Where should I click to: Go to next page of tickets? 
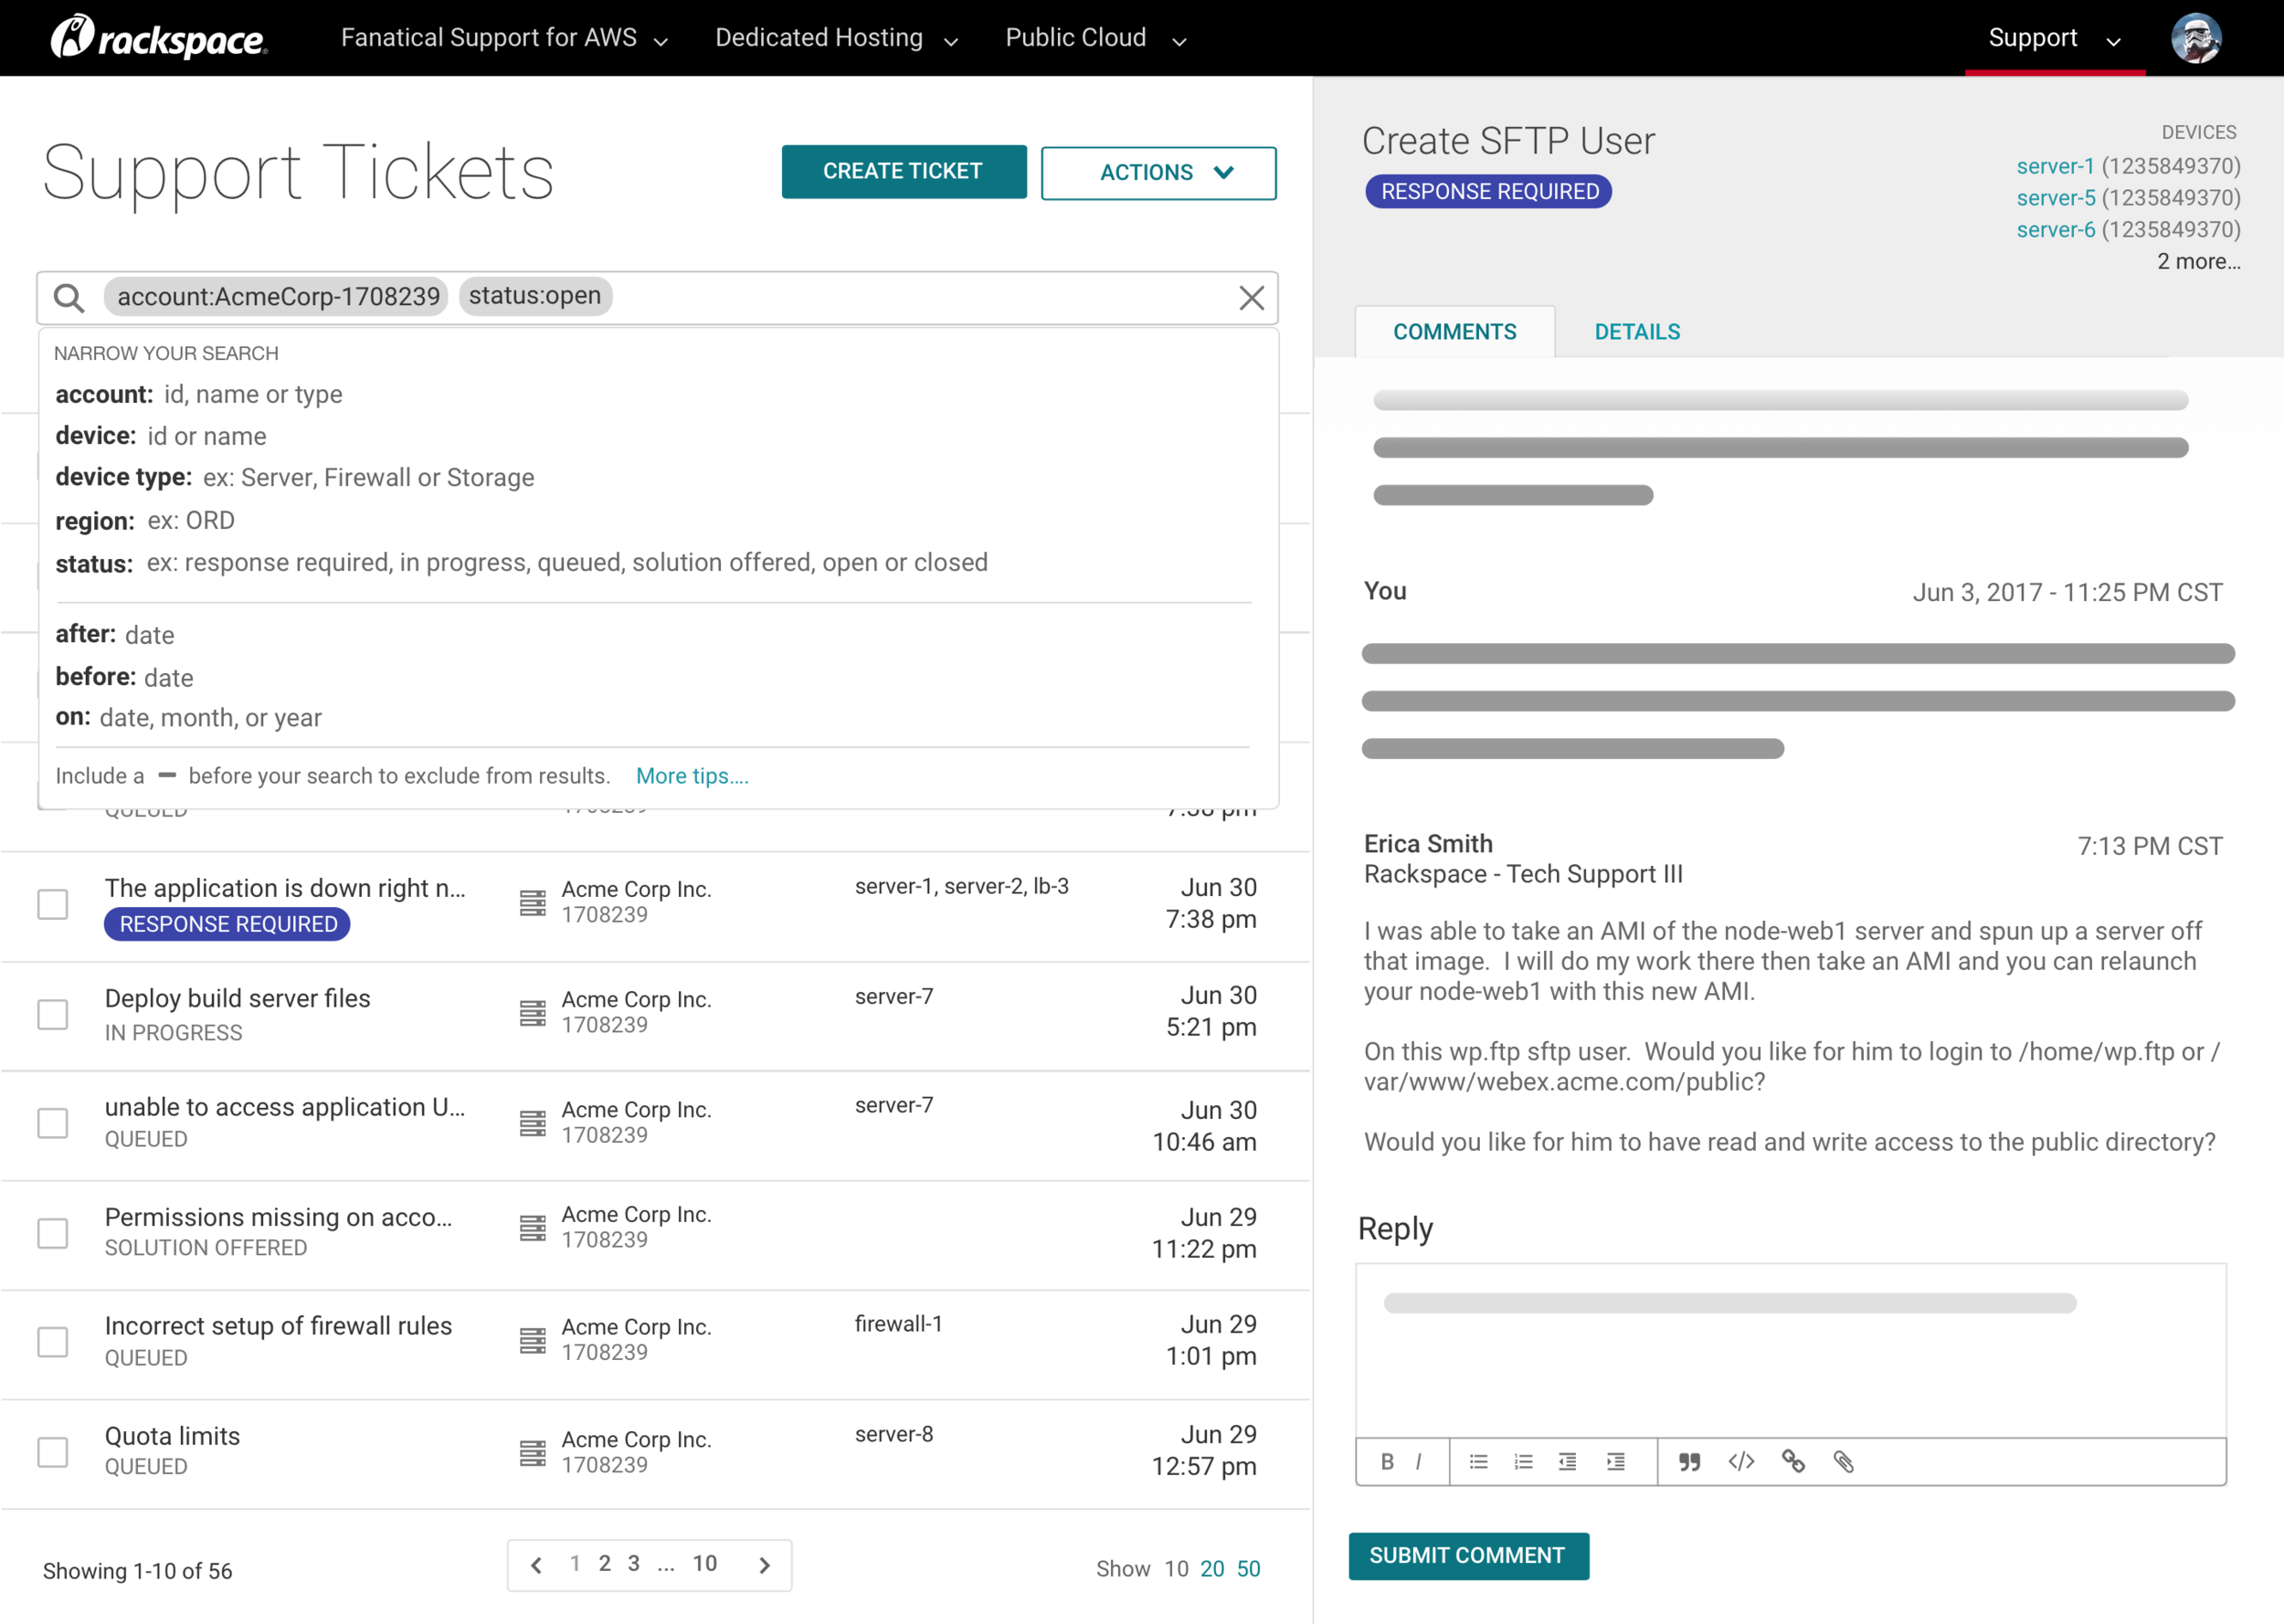(x=765, y=1565)
